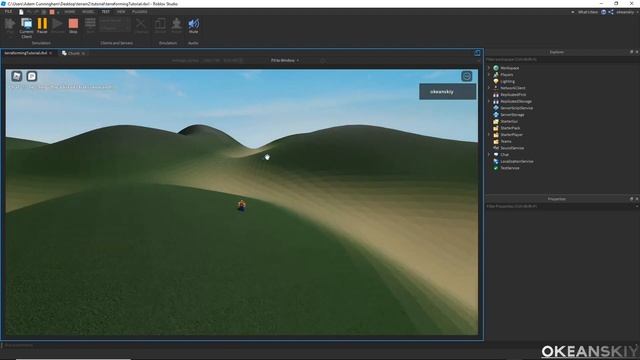Select the ReplicatedFirst icon
640x360 pixels.
[496, 95]
